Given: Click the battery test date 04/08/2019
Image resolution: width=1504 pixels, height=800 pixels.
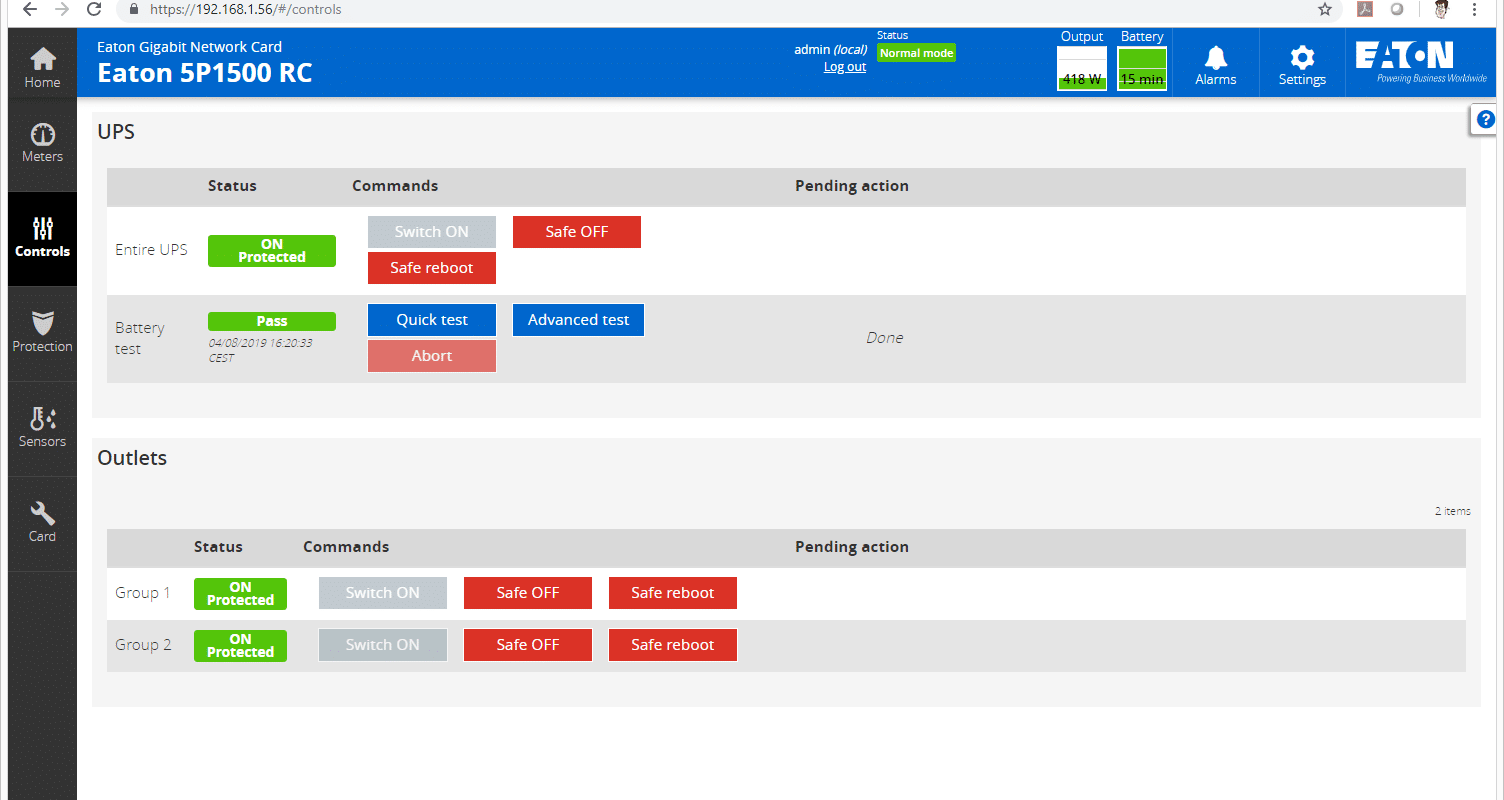Looking at the screenshot, I should click(260, 350).
